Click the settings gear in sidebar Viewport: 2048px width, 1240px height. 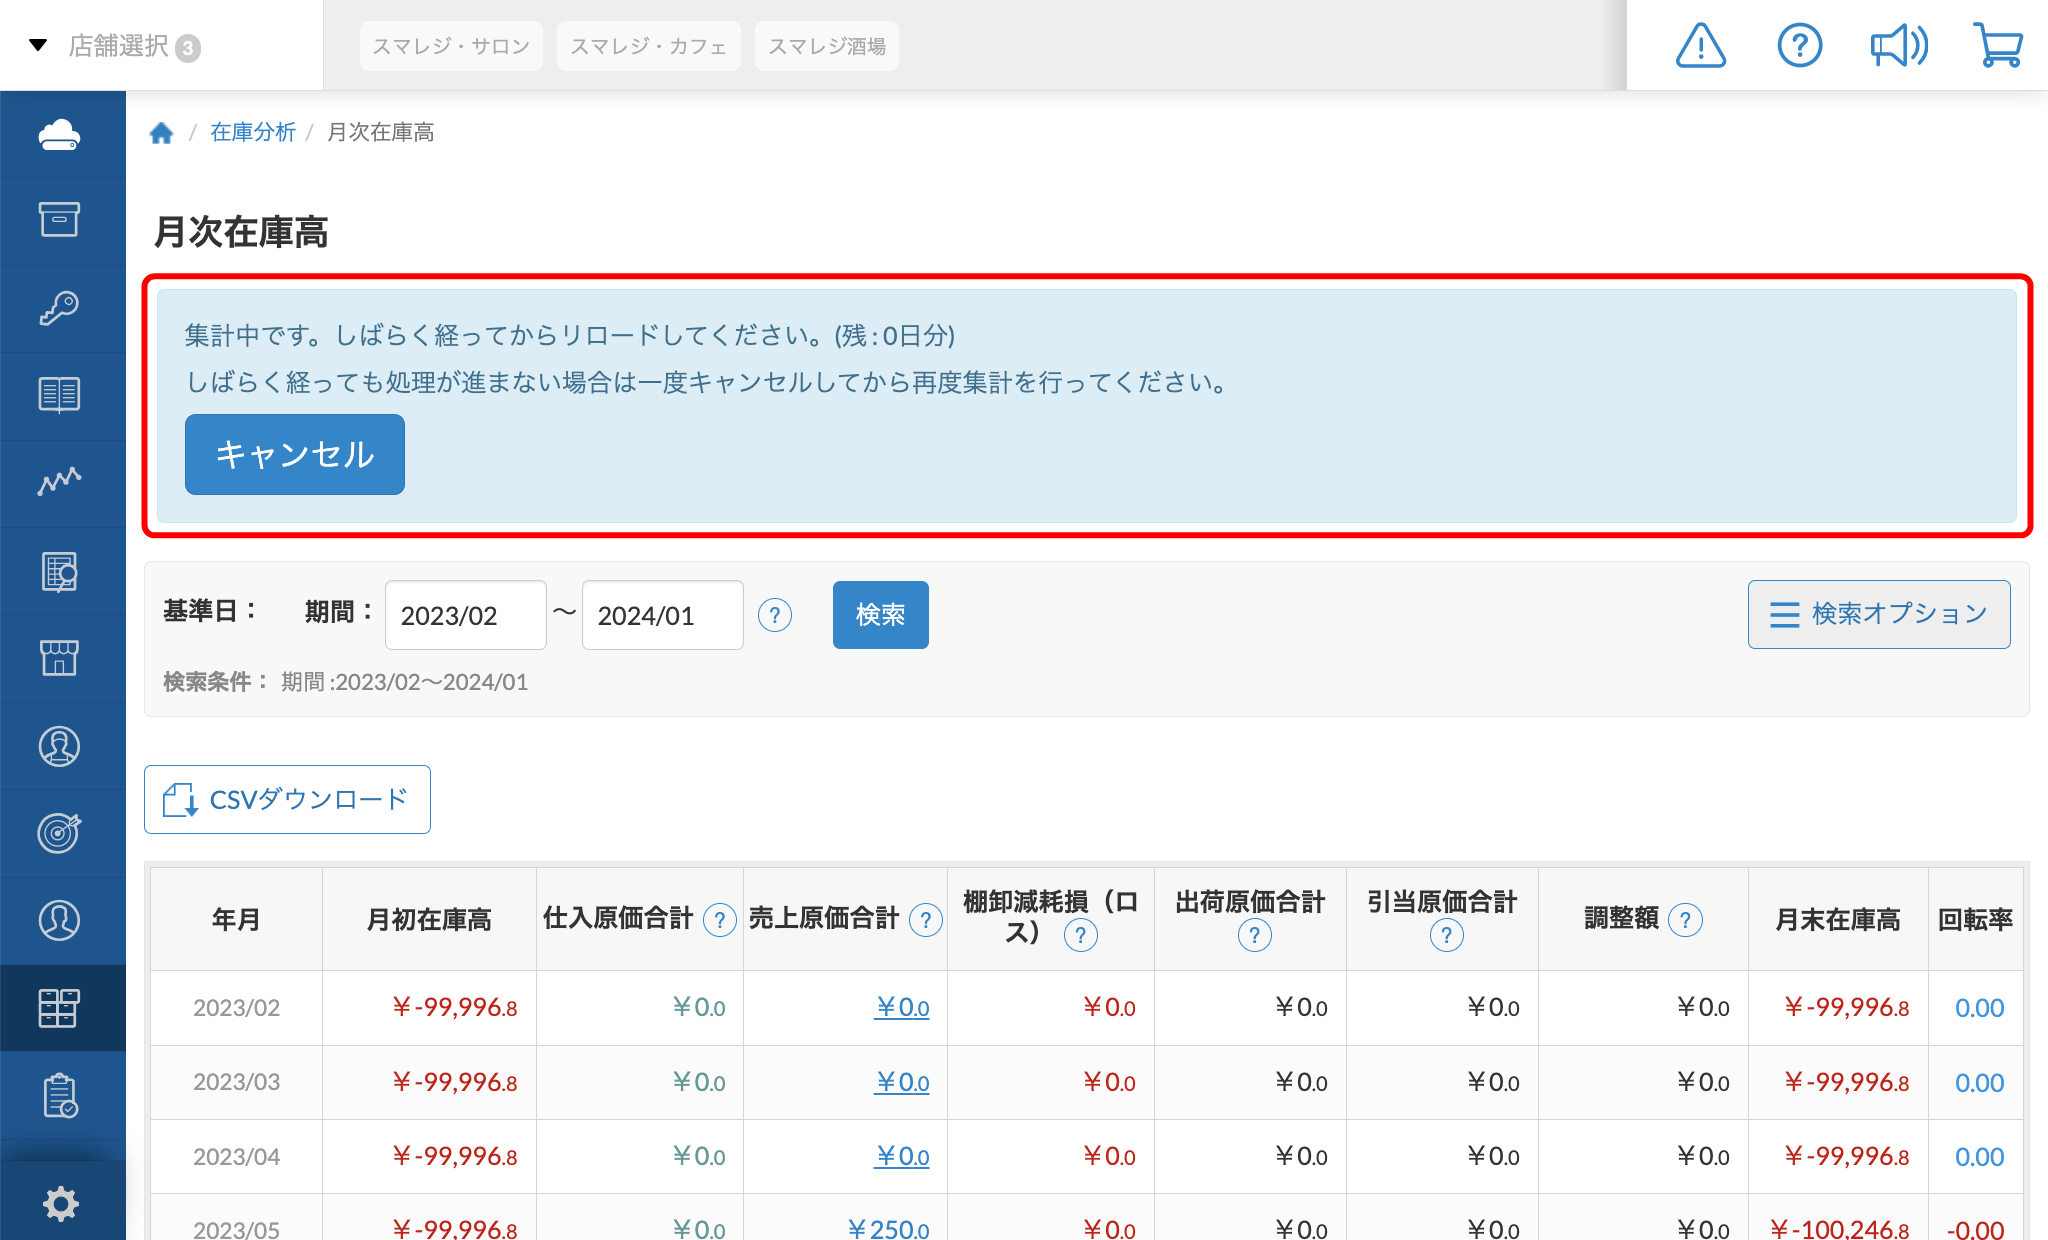[60, 1203]
